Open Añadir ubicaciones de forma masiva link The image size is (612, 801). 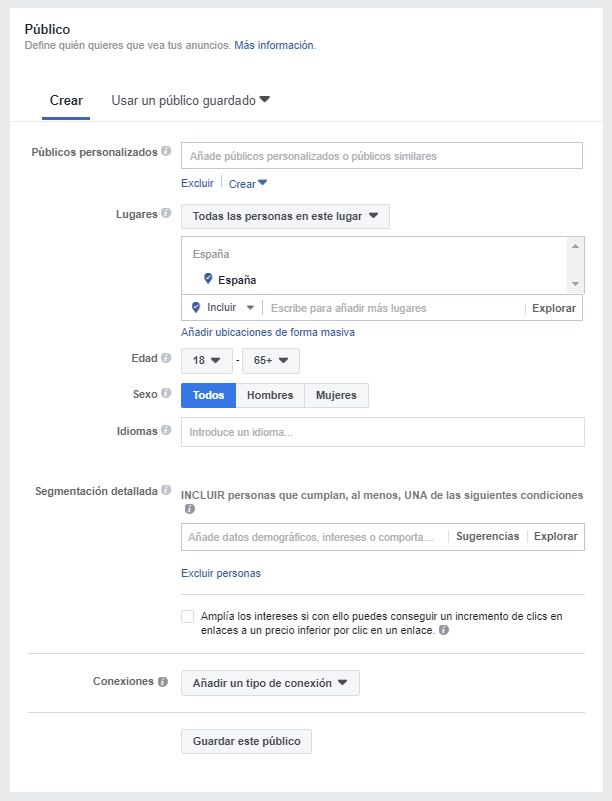268,333
